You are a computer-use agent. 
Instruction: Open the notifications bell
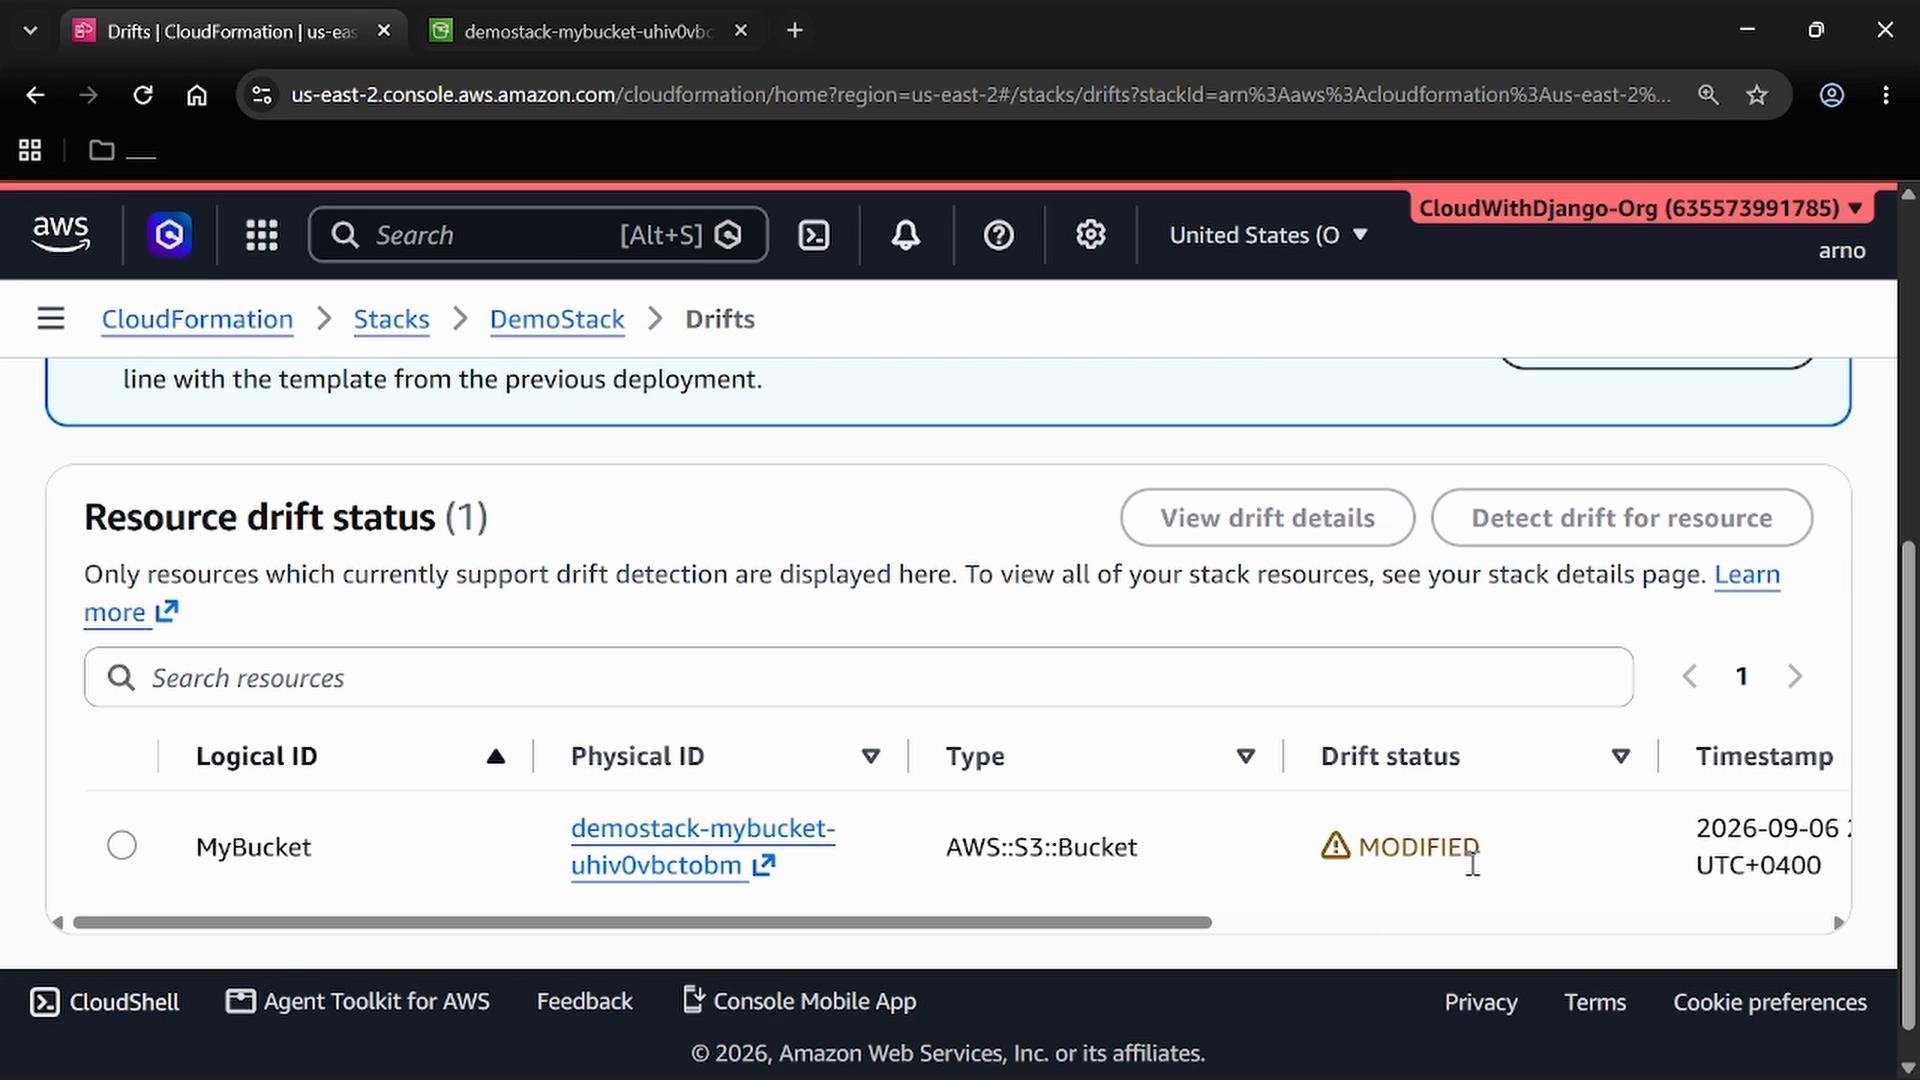tap(906, 235)
